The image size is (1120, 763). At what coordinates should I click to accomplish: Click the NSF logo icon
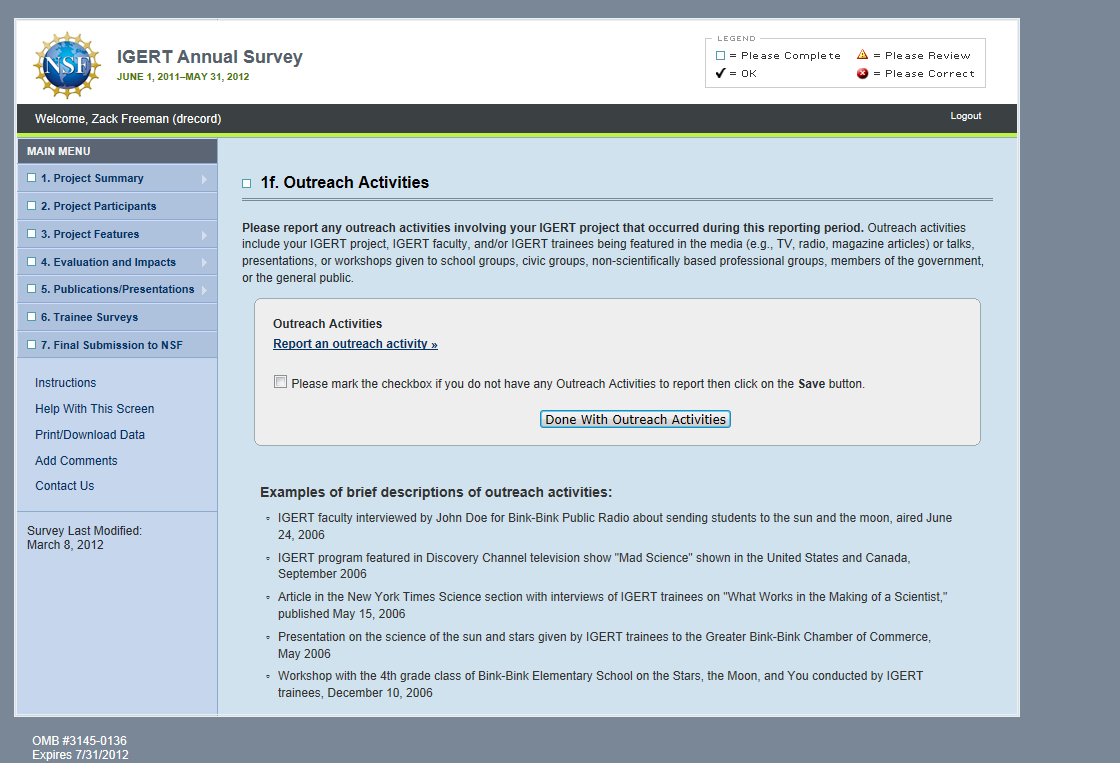click(67, 65)
